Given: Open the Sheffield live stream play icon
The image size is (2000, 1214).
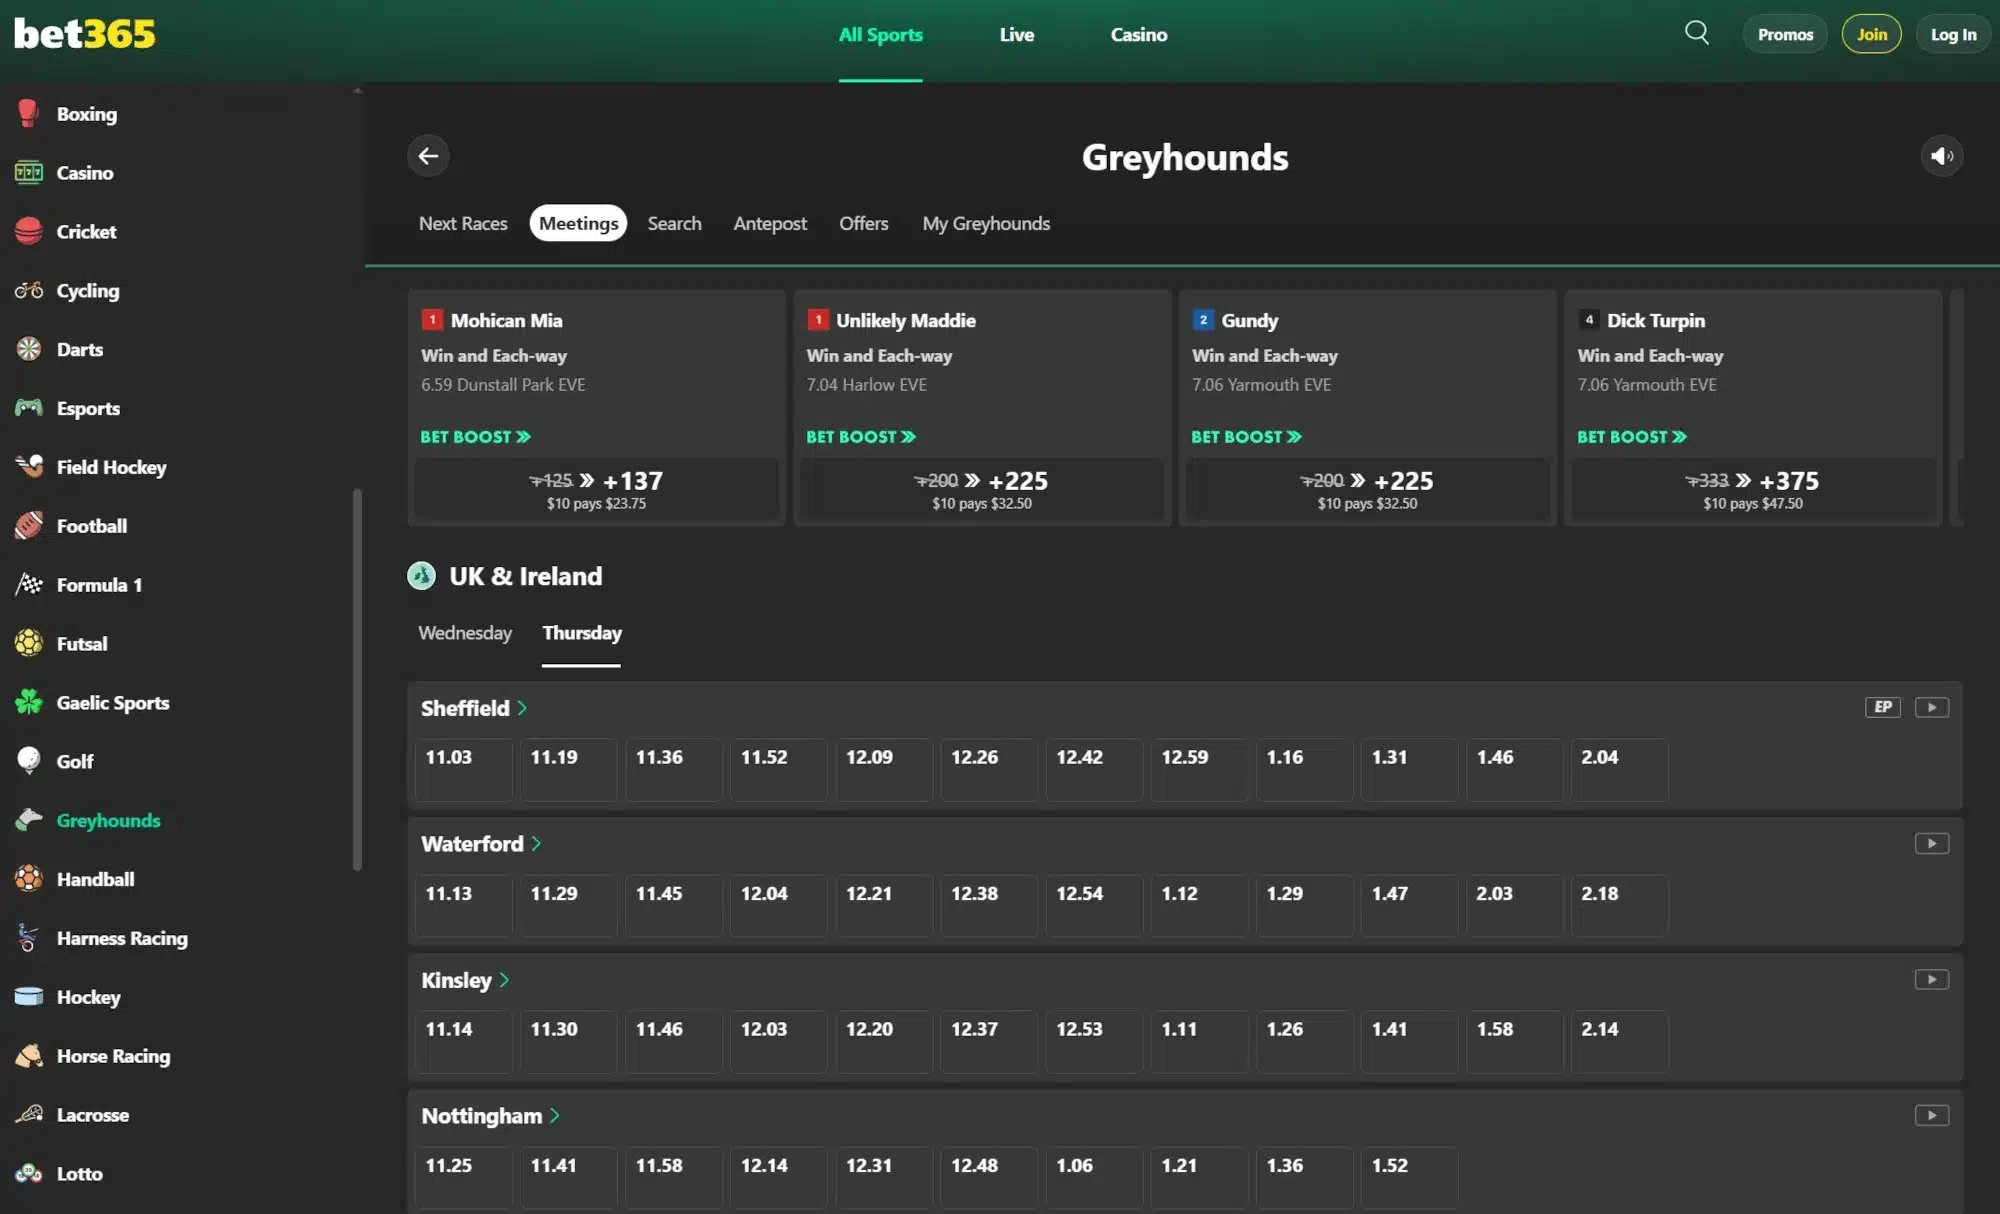Looking at the screenshot, I should coord(1931,707).
